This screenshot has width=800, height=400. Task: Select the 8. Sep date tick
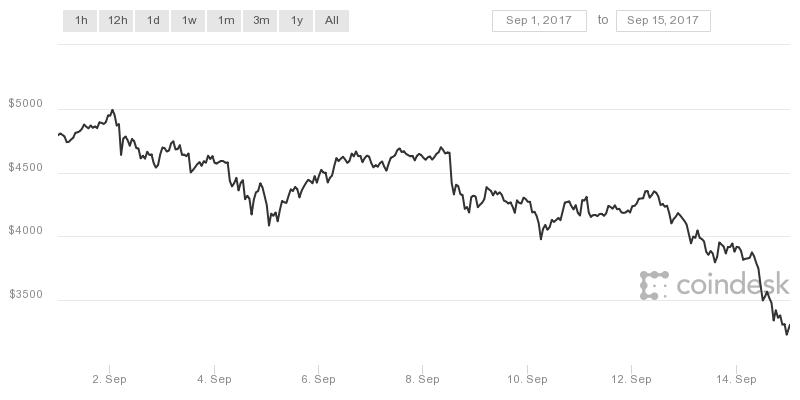423,379
